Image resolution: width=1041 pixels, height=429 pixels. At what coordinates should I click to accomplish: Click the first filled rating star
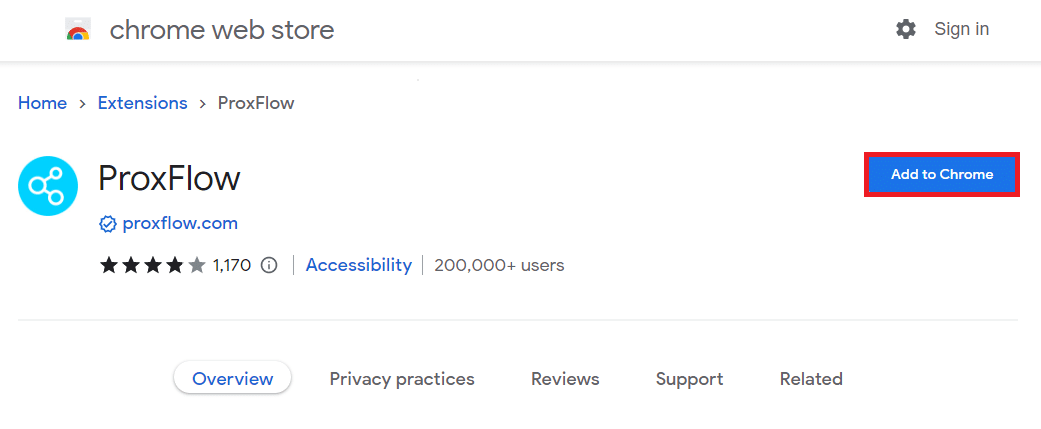pos(108,266)
